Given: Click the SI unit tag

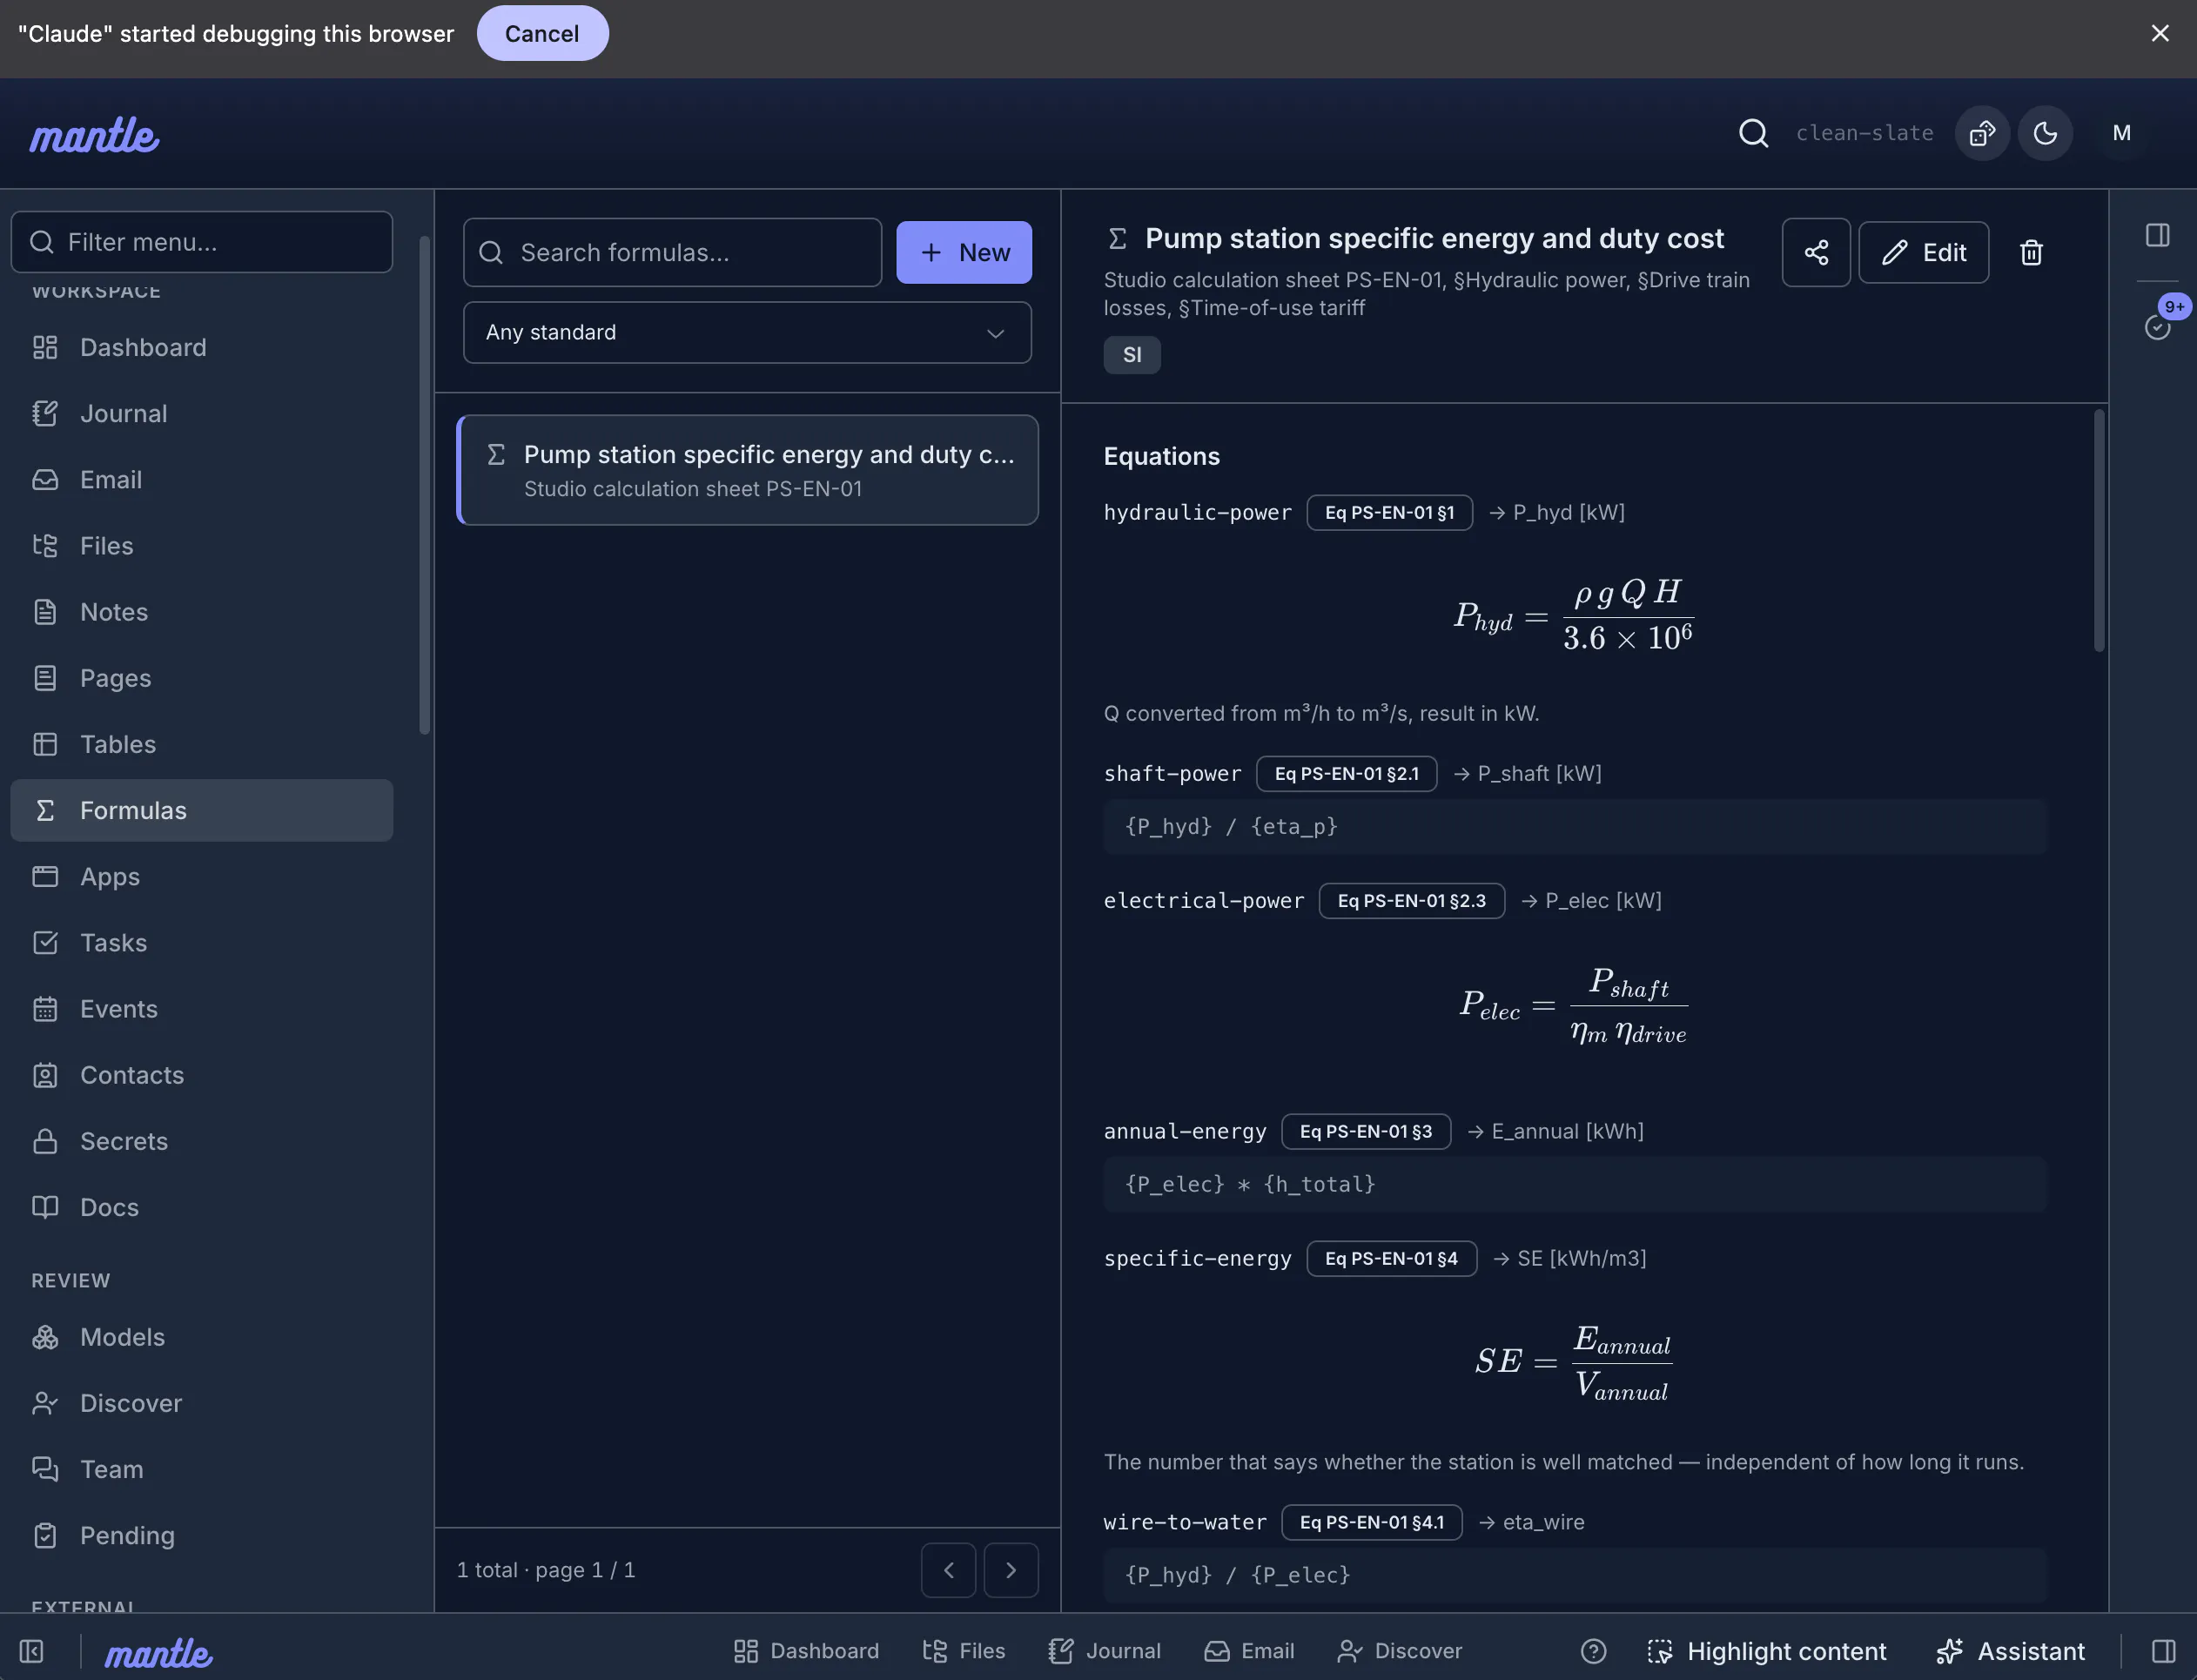Looking at the screenshot, I should [1132, 355].
